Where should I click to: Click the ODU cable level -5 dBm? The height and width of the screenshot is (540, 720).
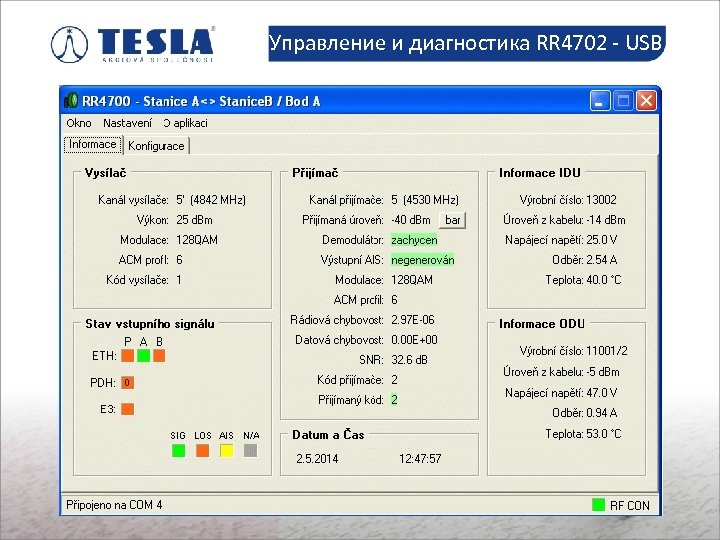tap(603, 371)
